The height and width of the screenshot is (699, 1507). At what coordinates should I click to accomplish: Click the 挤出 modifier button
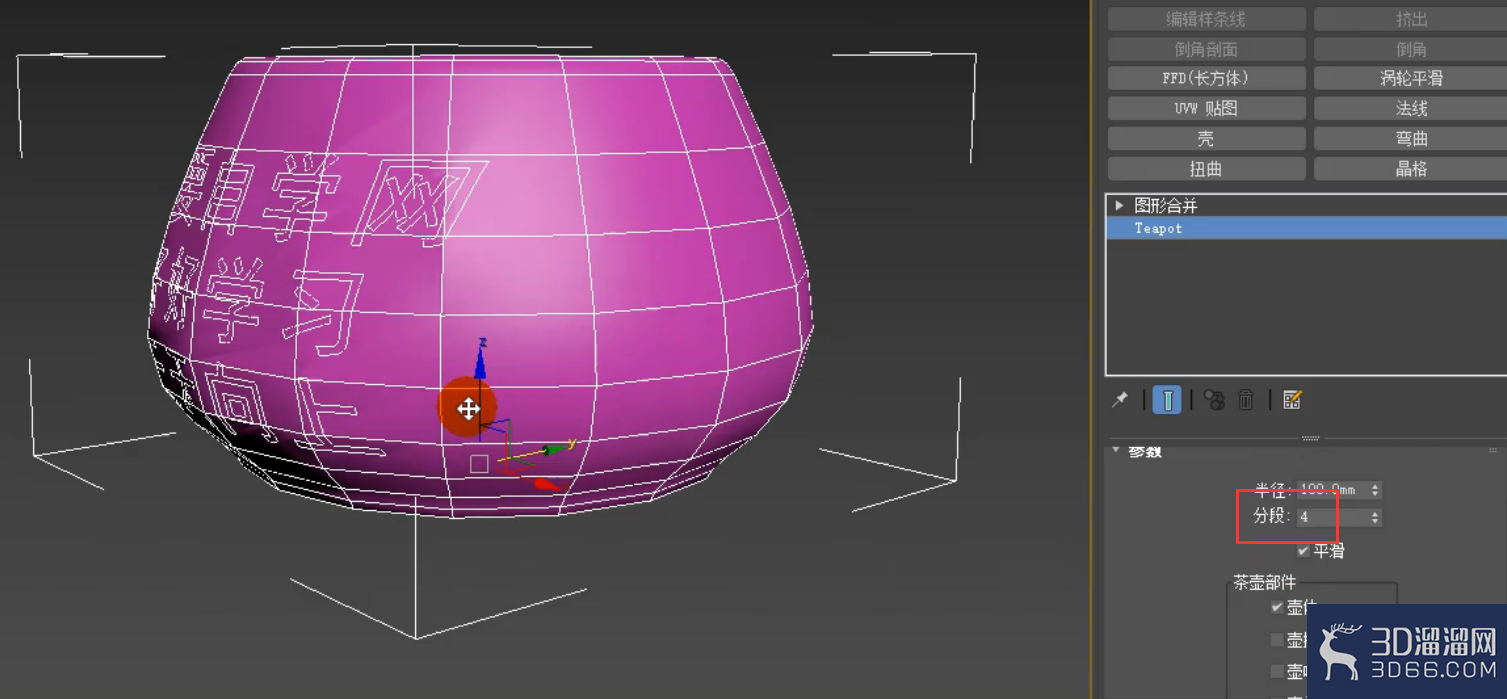(x=1412, y=20)
